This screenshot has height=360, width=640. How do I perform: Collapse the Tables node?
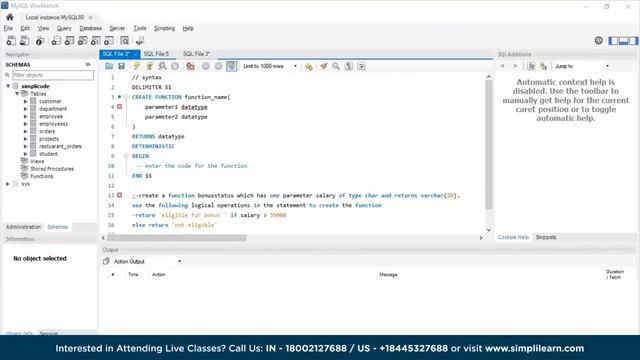(17, 93)
